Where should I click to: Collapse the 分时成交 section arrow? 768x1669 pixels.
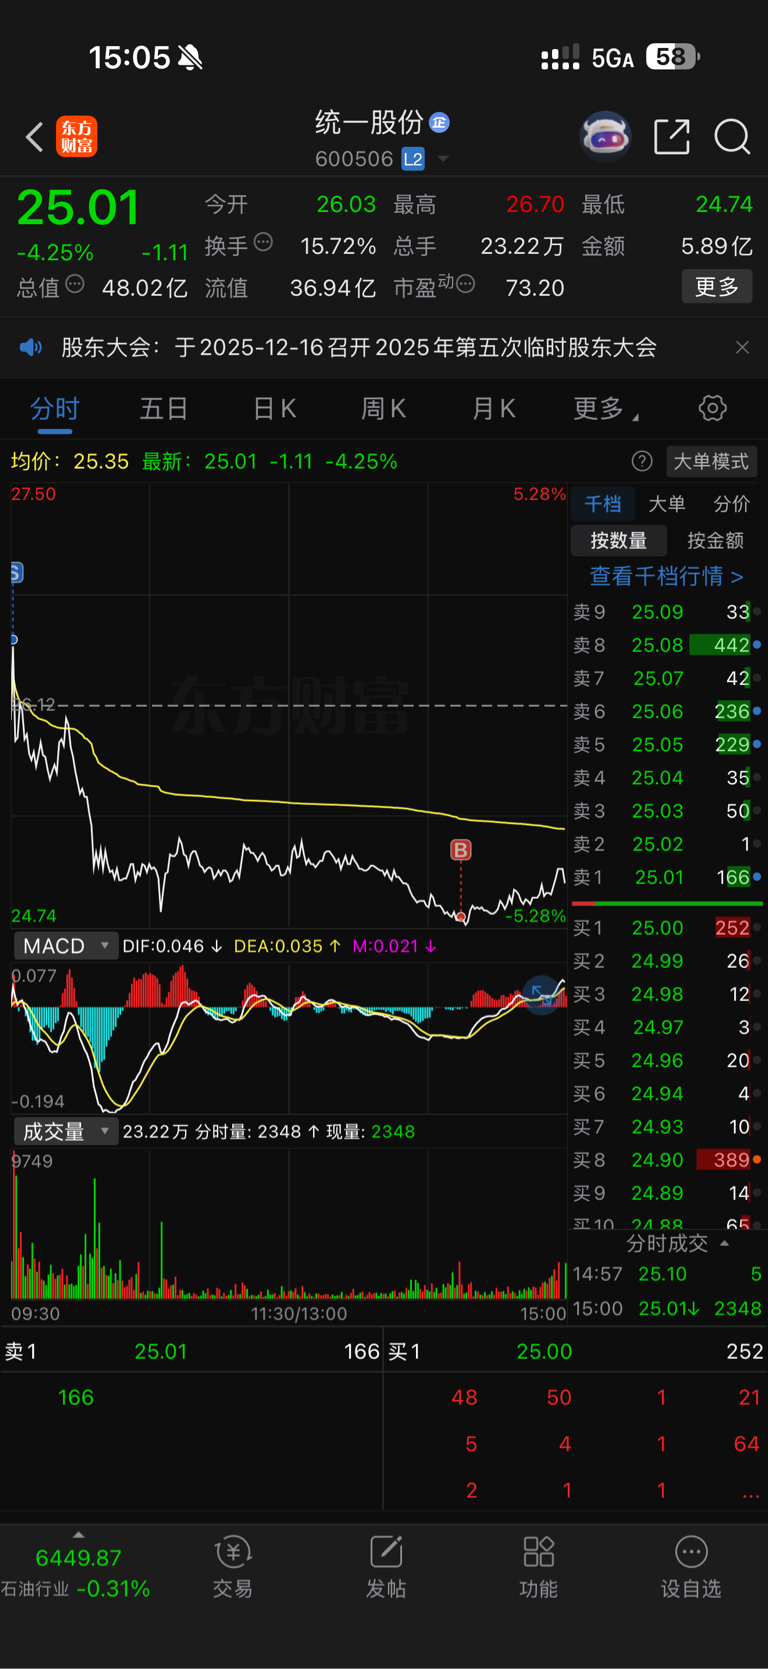pyautogui.click(x=724, y=1243)
